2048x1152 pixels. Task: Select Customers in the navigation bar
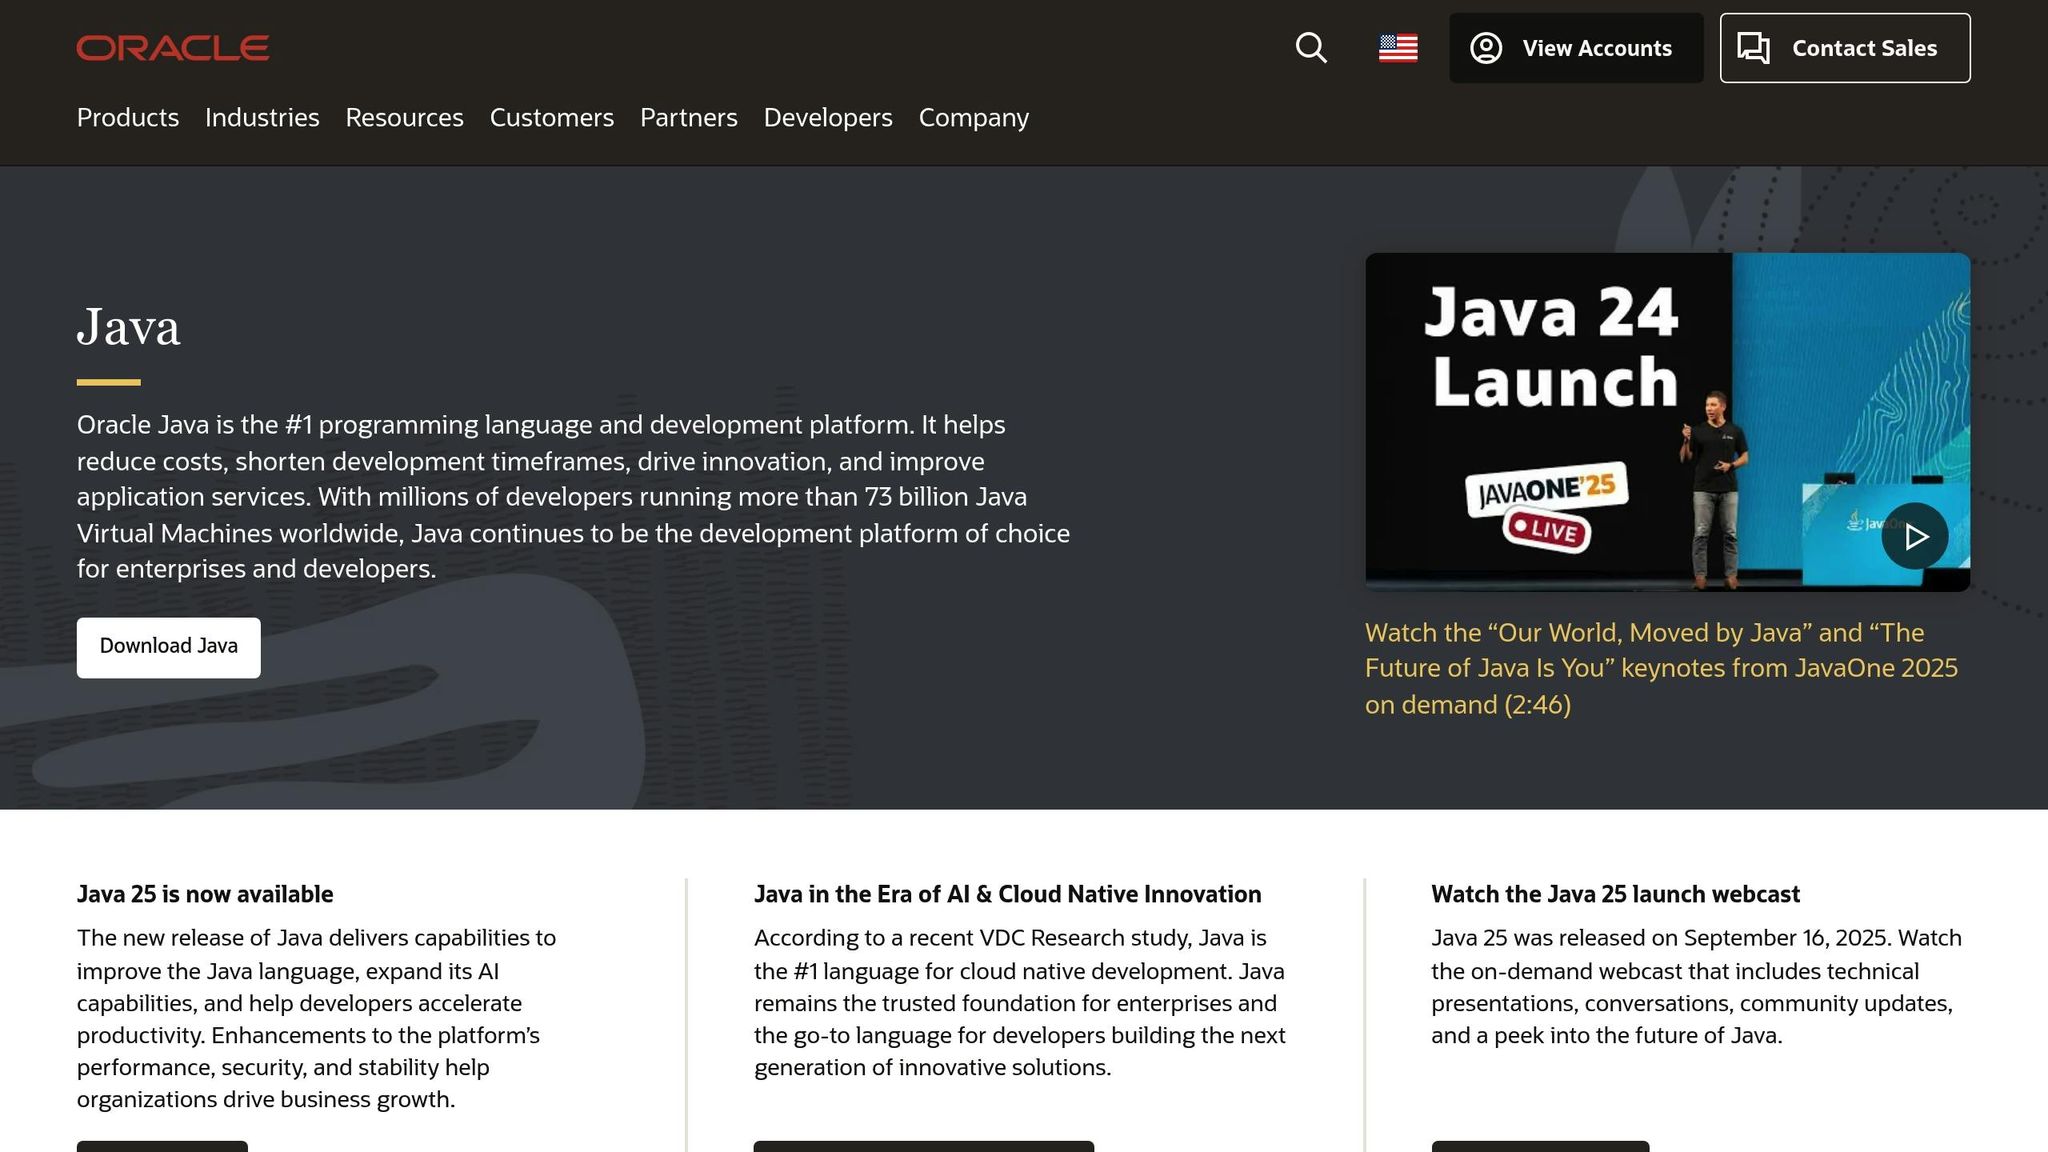pos(552,118)
